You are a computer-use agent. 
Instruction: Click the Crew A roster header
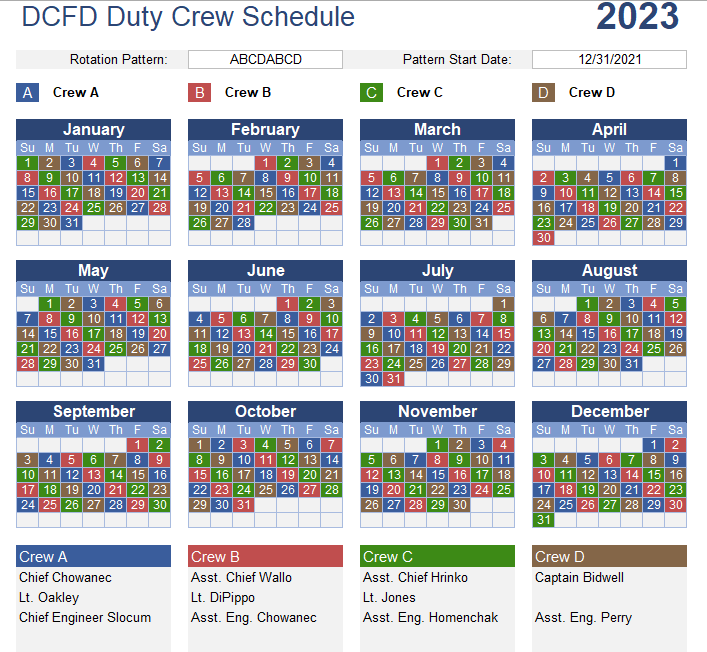point(93,556)
